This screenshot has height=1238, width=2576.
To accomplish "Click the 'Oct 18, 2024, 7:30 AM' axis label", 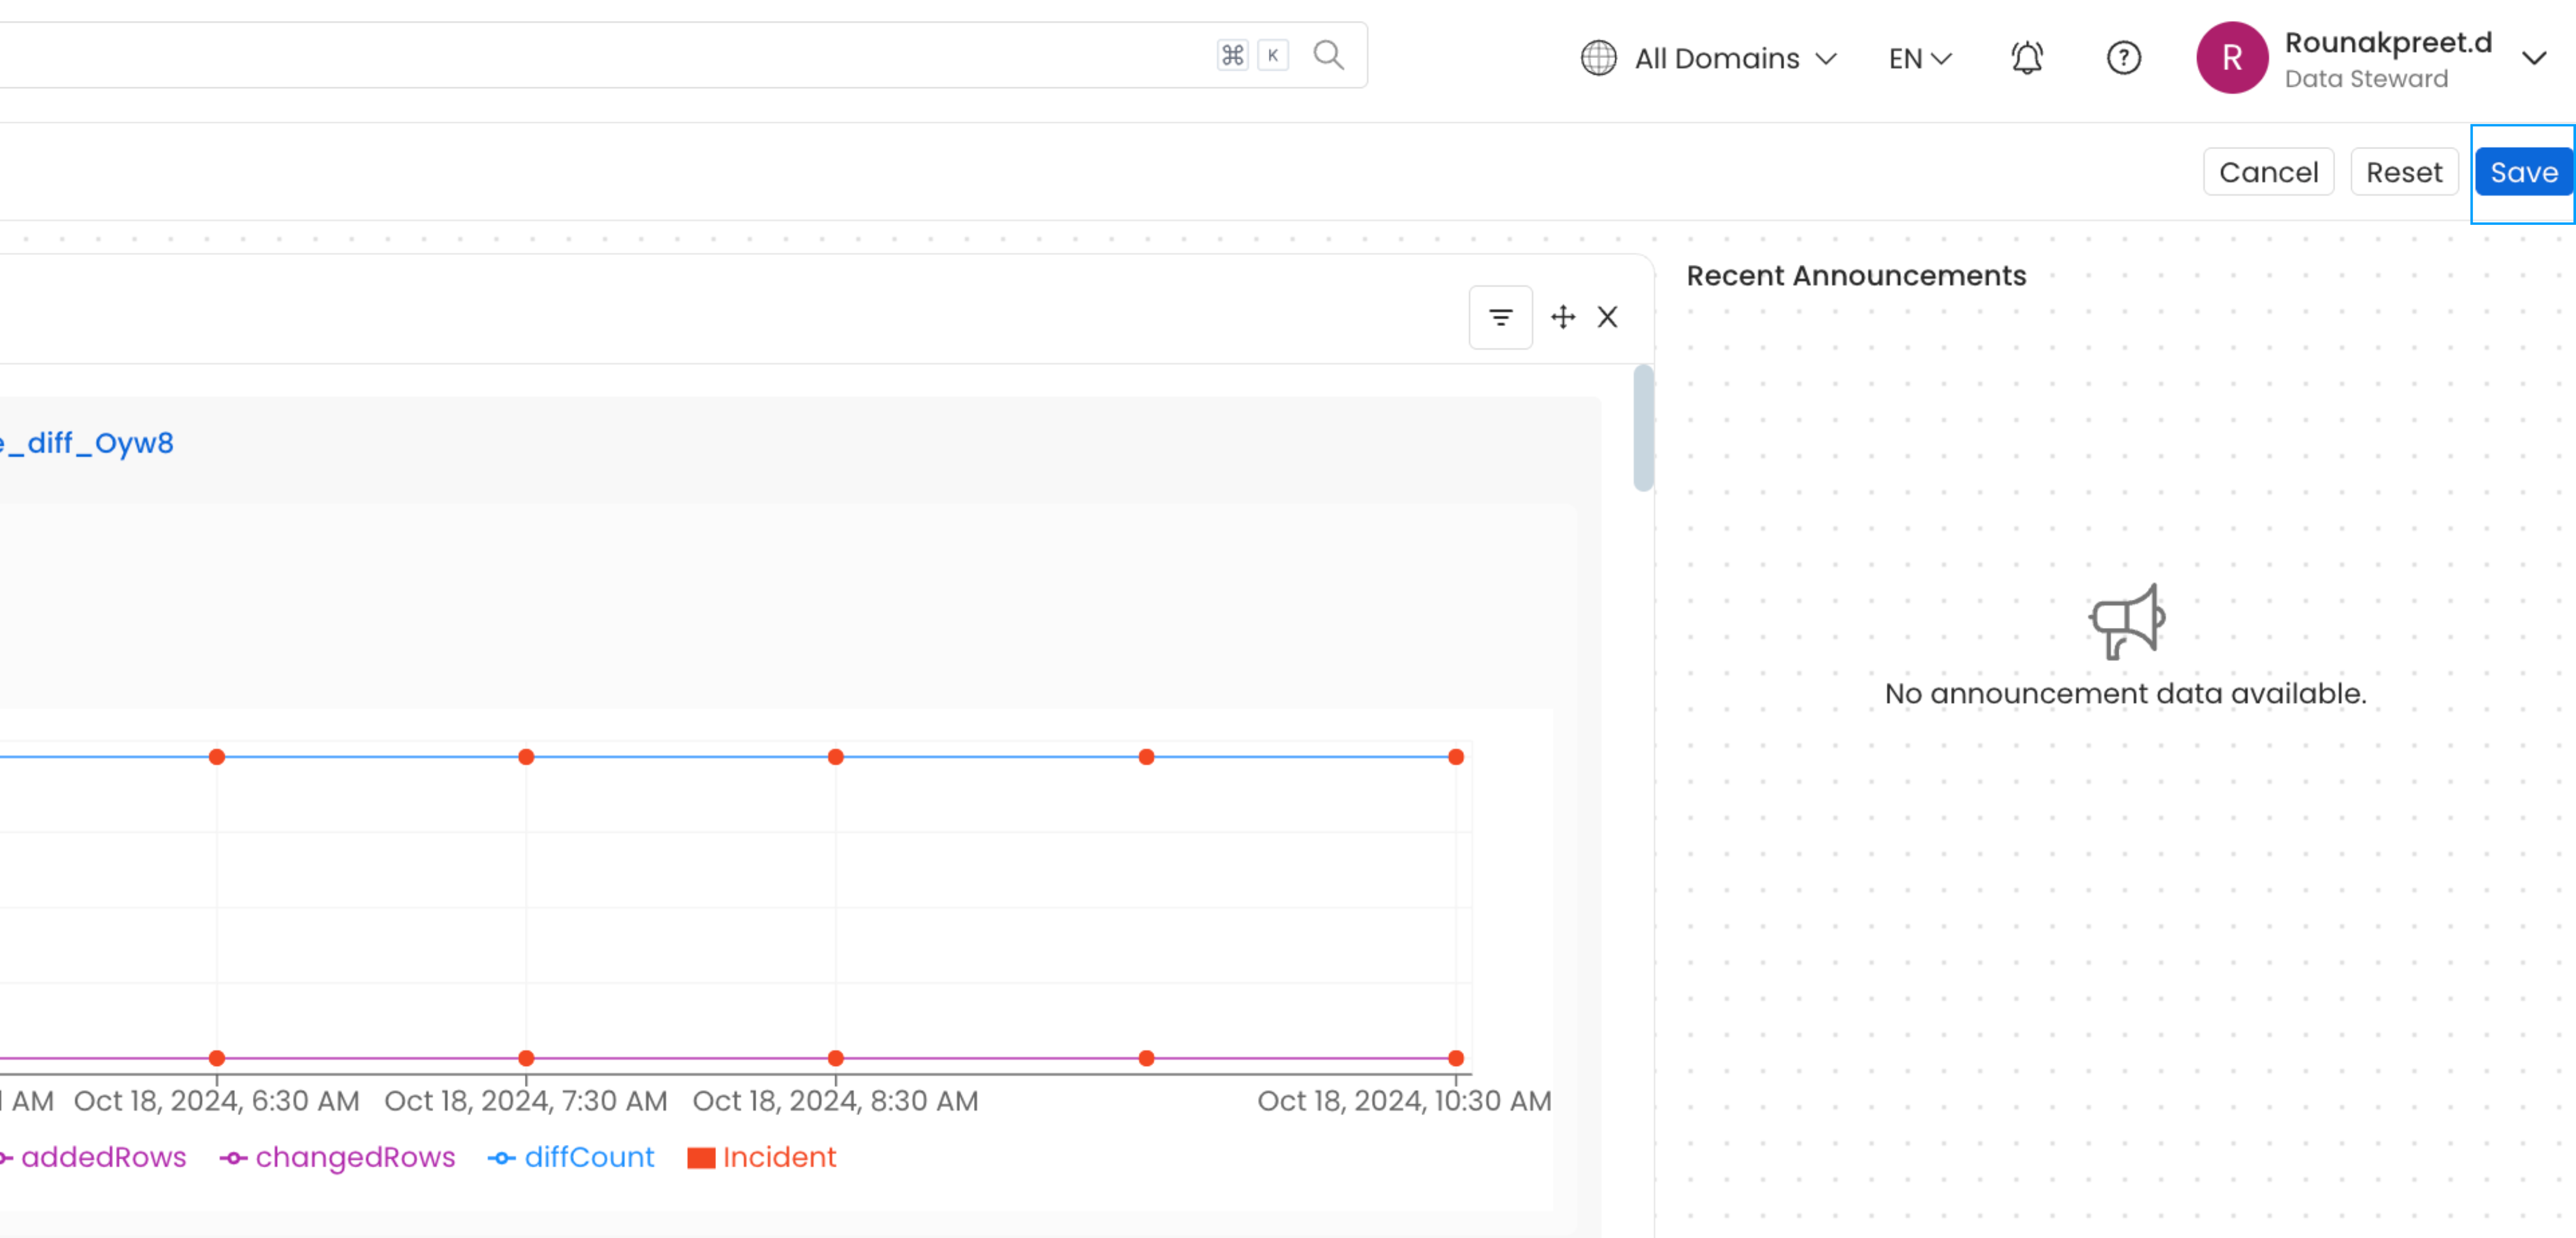I will tap(526, 1101).
